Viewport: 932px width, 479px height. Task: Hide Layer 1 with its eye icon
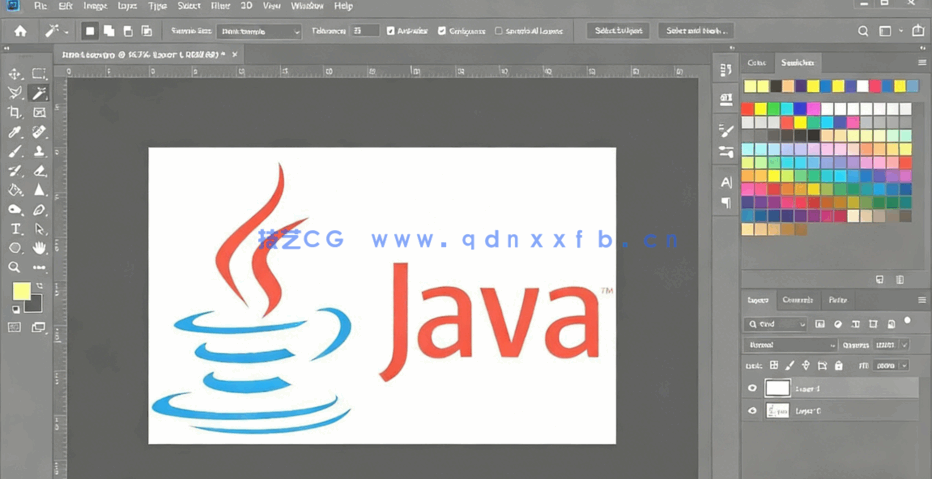coord(752,389)
